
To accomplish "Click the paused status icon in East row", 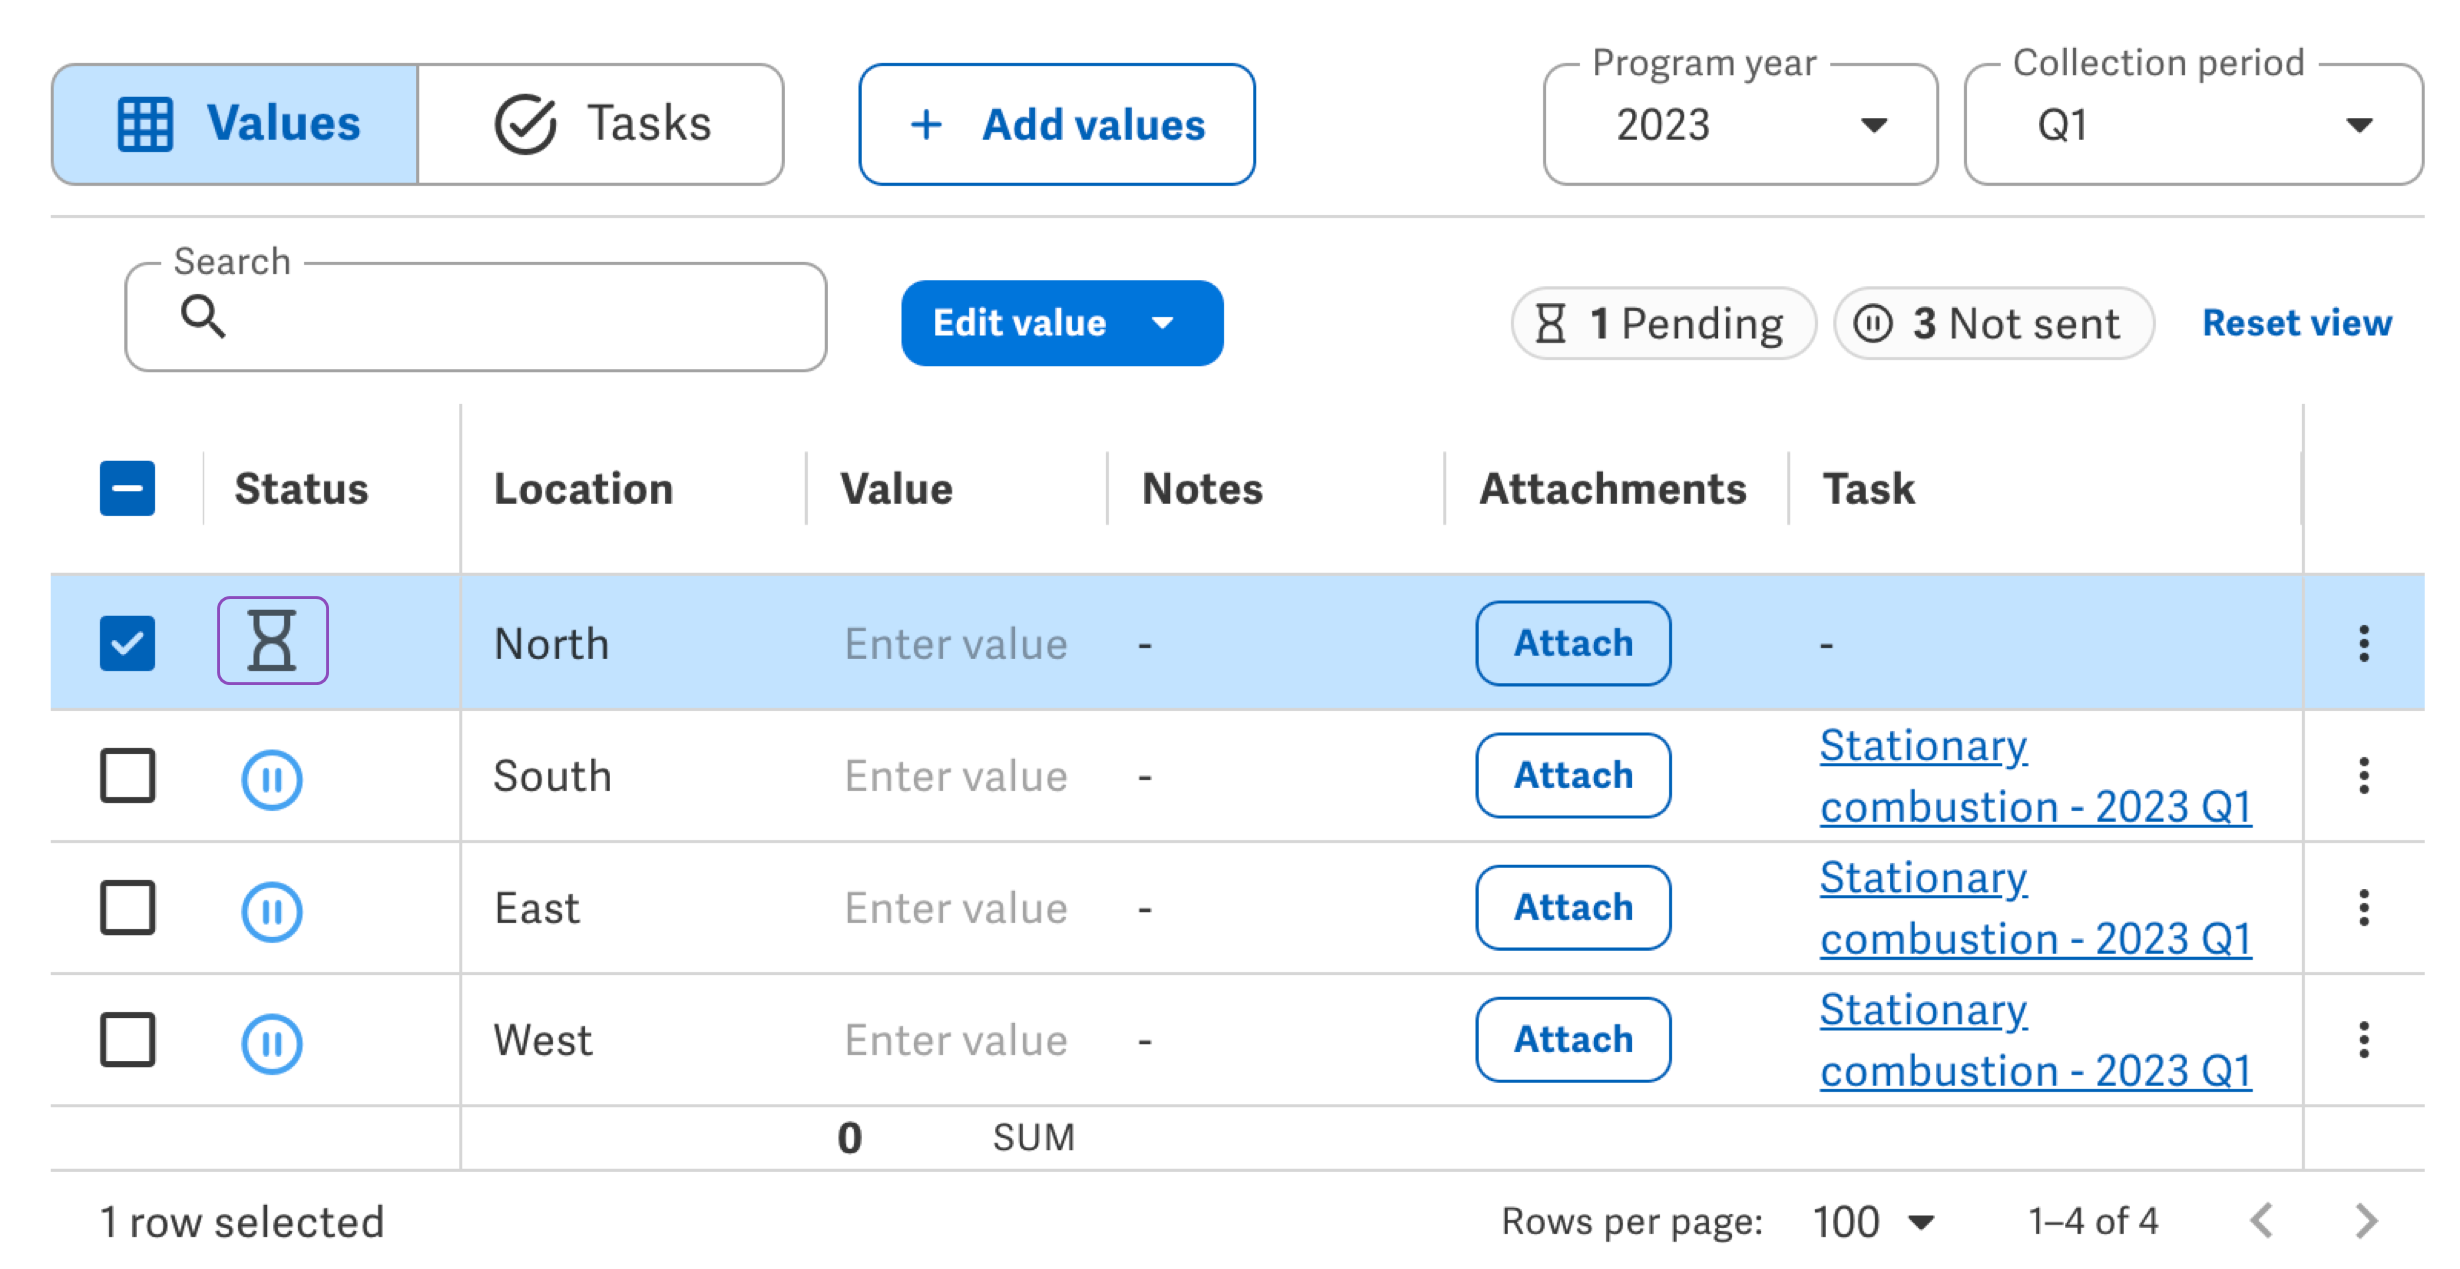I will click(x=272, y=911).
